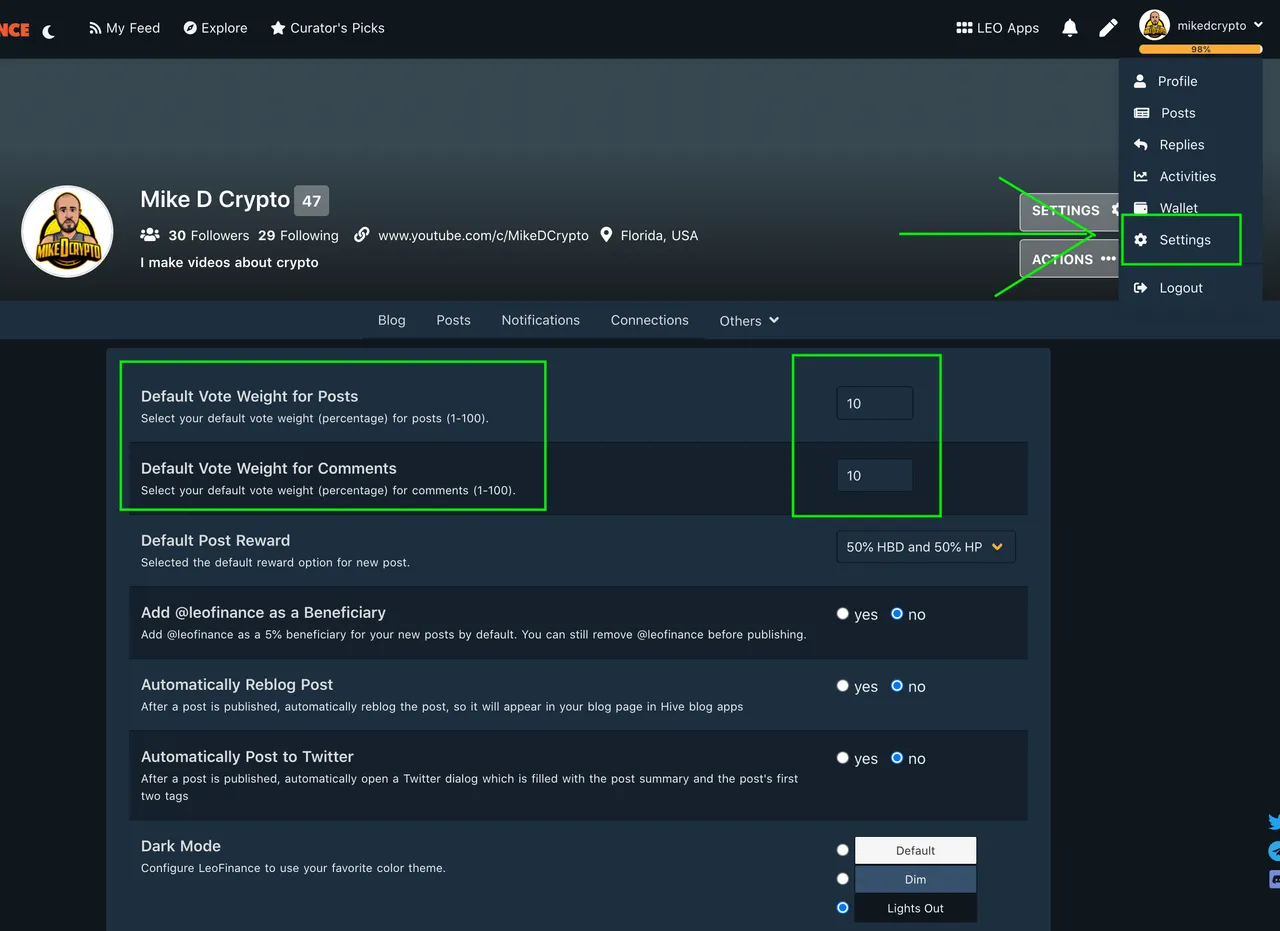Click the reputation badge 47
Viewport: 1280px width, 931px height.
[x=311, y=201]
